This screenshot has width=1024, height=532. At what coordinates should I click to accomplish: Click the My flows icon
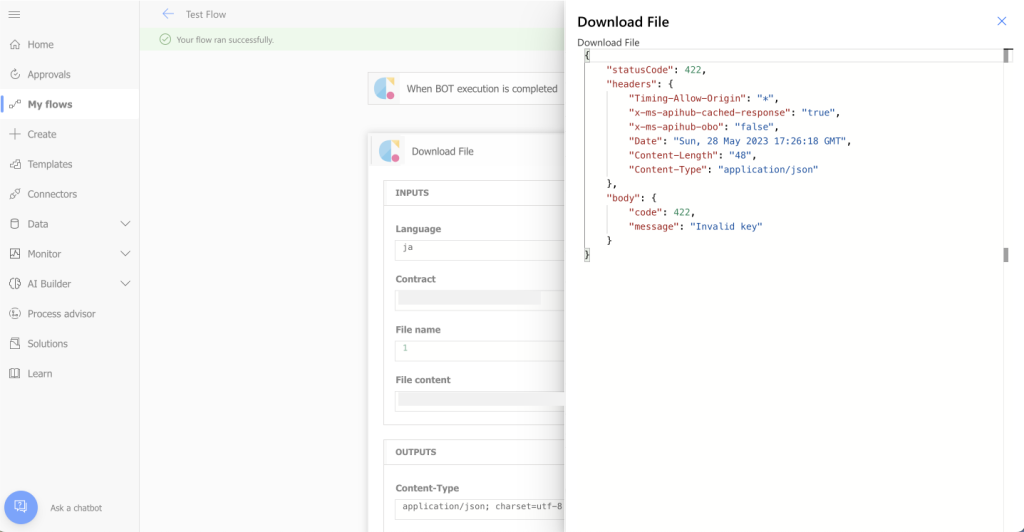[15, 104]
